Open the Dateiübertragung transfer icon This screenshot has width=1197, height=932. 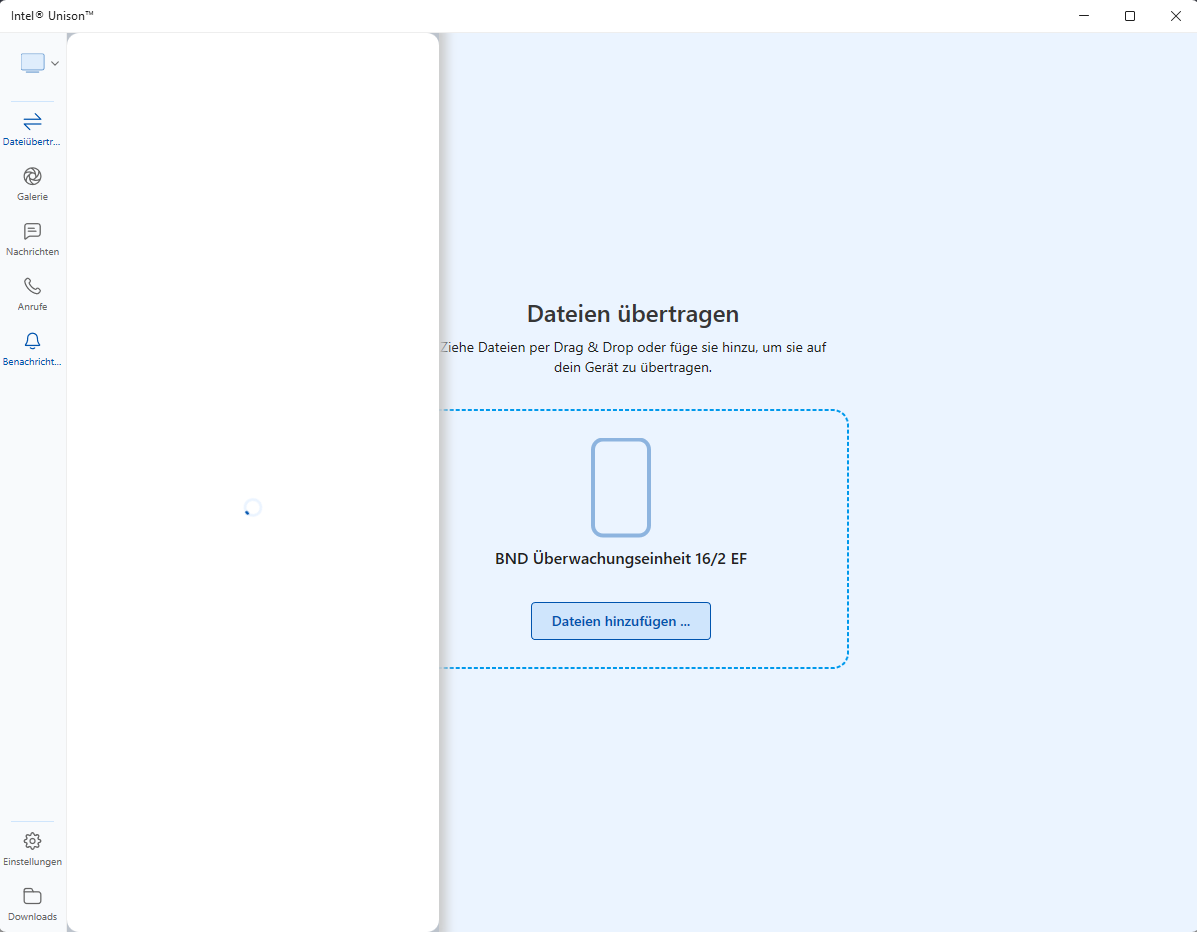click(x=31, y=122)
